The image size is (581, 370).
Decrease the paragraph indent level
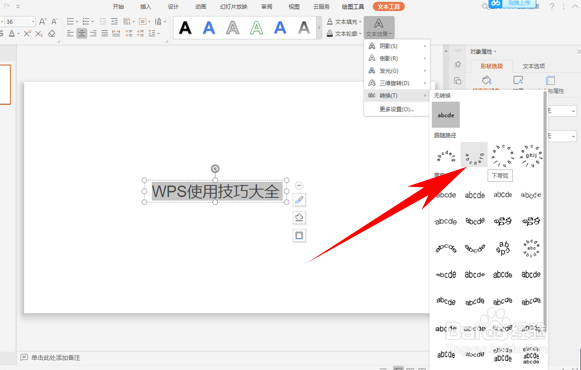point(103,21)
